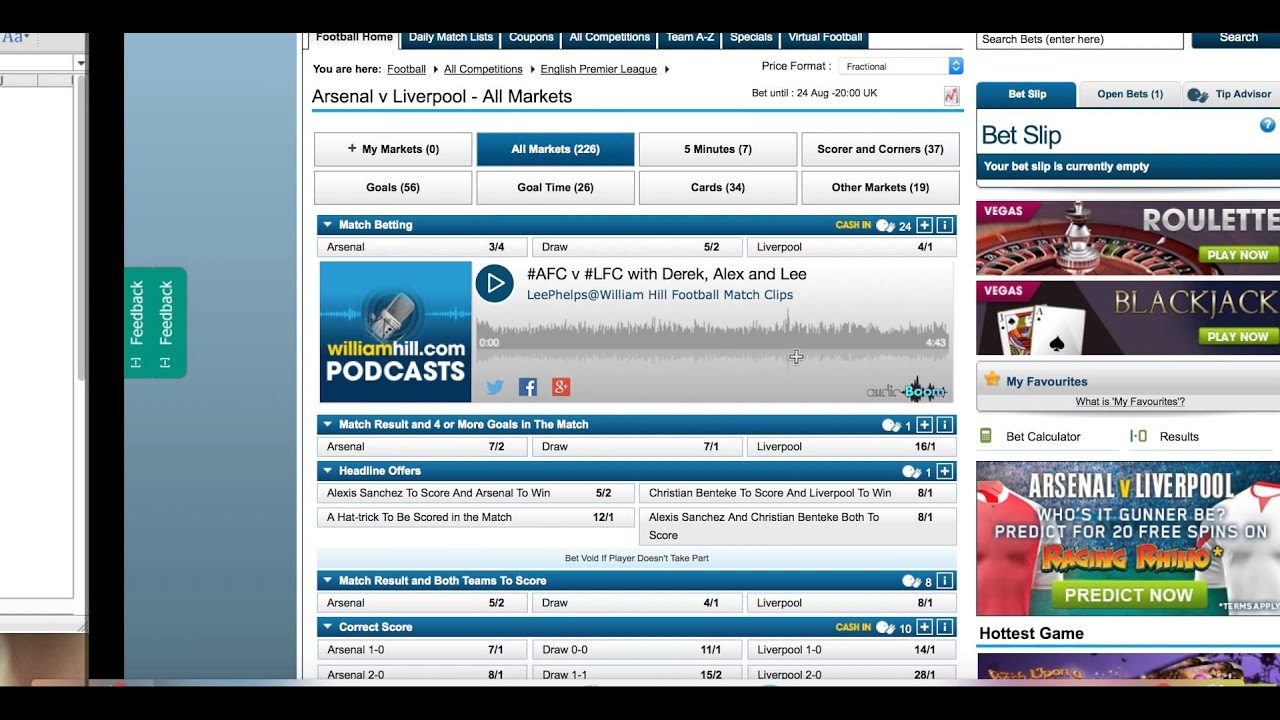The image size is (1280, 720).
Task: Click Predict Now on Arsenal v Liverpool promo
Action: tap(1128, 595)
